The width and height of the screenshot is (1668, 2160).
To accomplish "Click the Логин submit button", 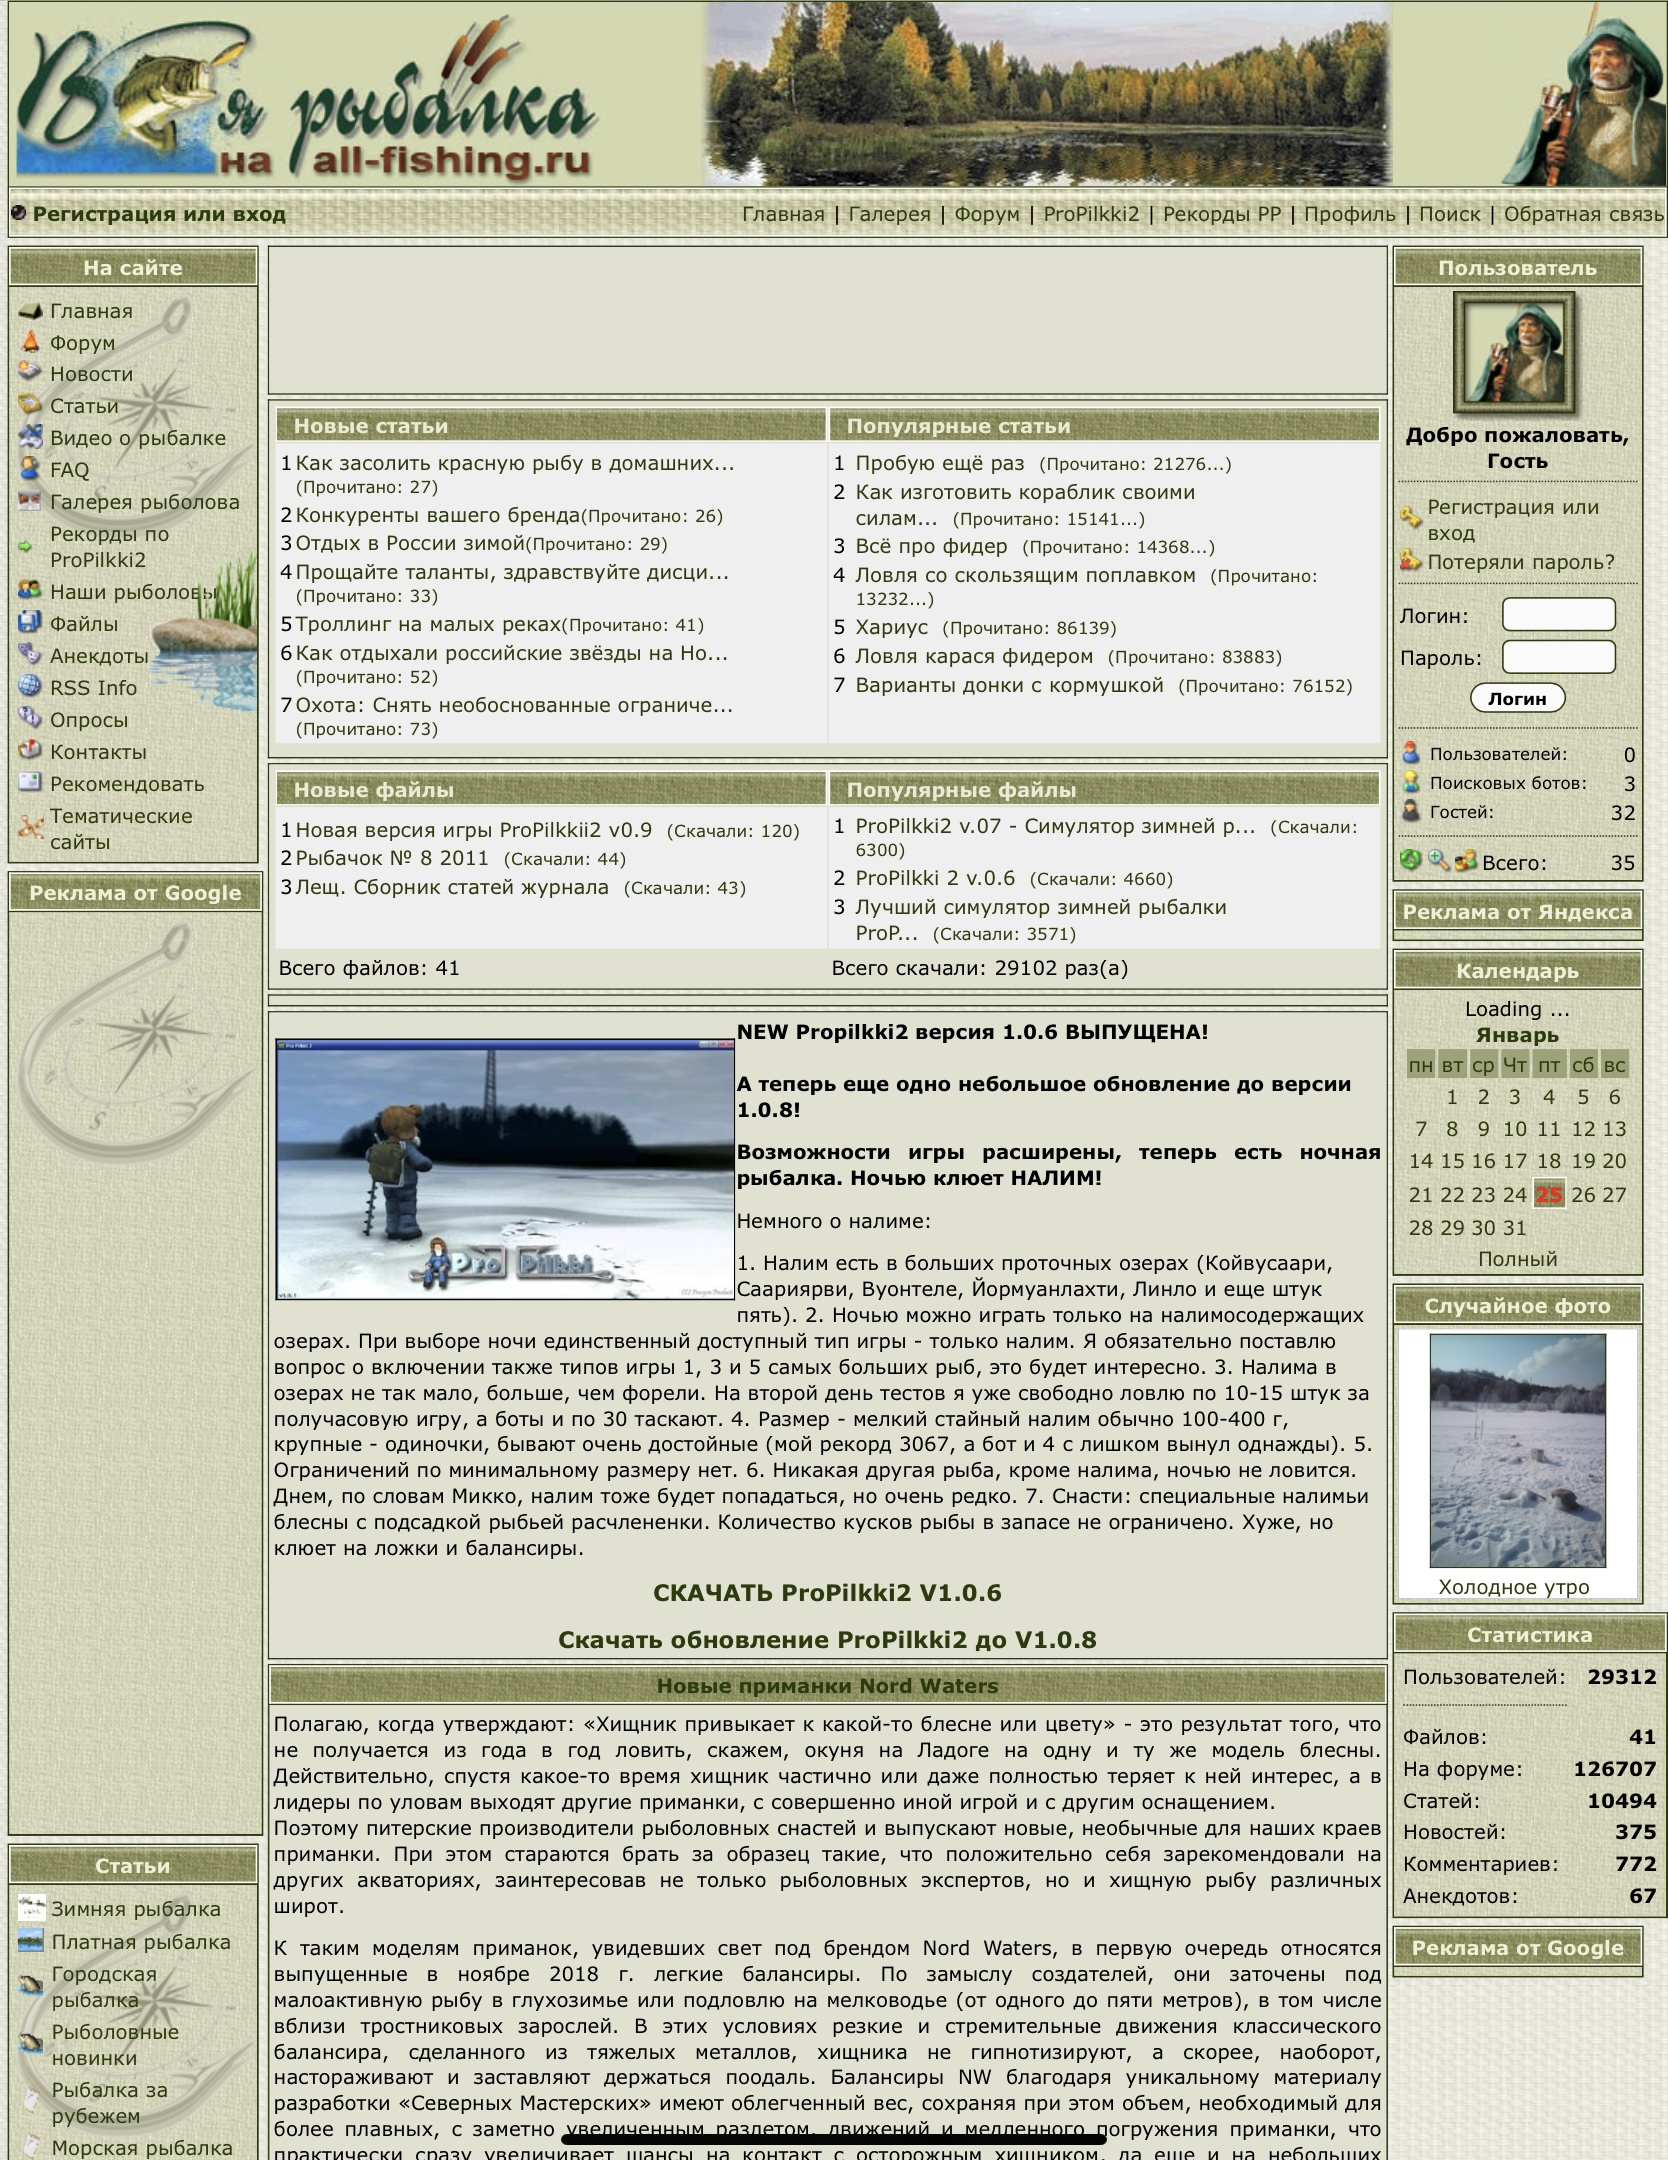I will [x=1517, y=698].
